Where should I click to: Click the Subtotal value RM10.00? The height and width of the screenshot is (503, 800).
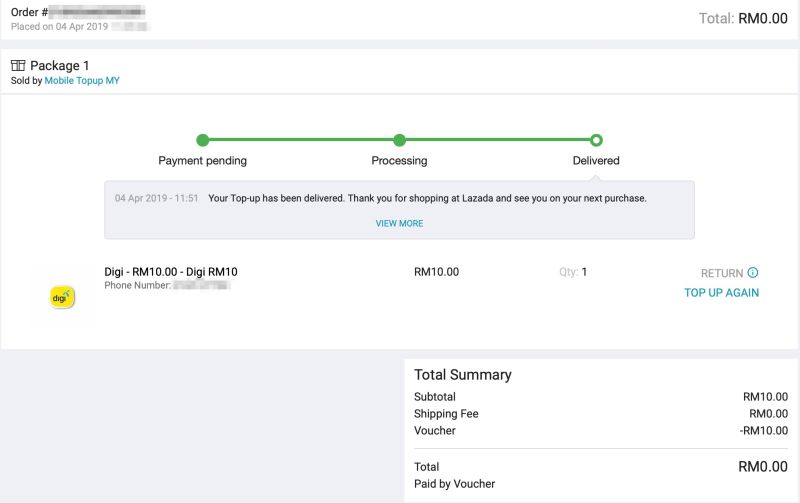tap(765, 397)
